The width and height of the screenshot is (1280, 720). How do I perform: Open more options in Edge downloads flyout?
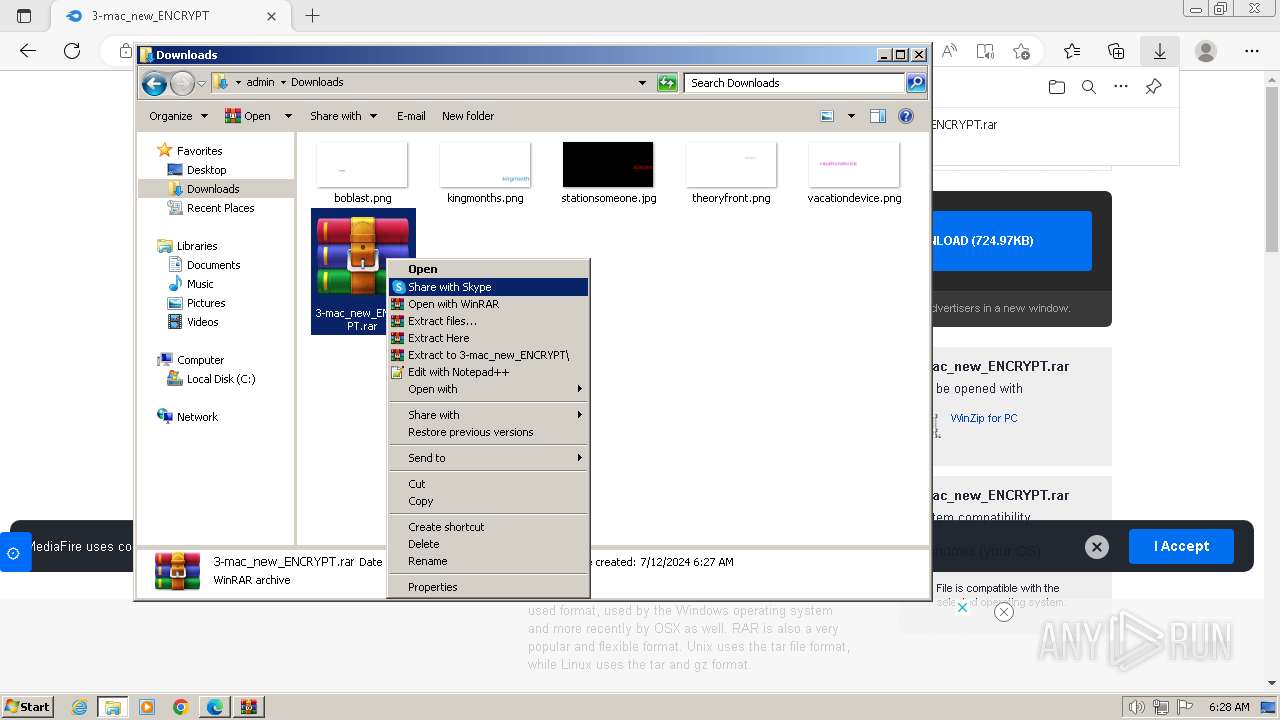(x=1121, y=87)
